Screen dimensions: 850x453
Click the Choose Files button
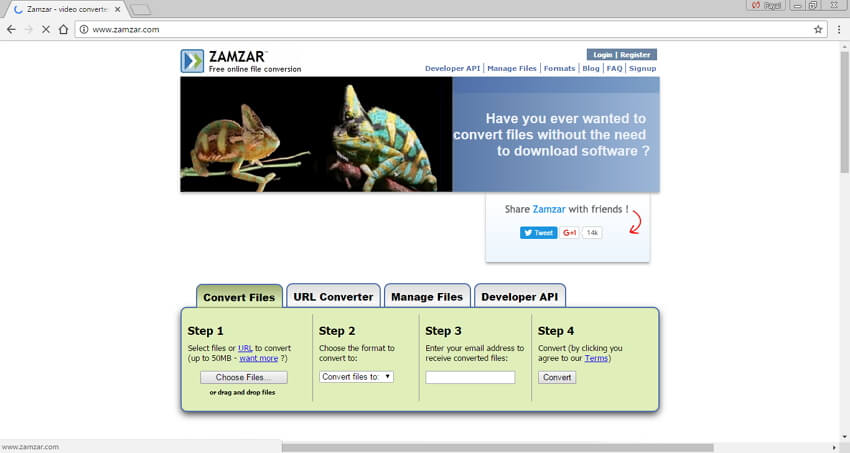coord(244,377)
